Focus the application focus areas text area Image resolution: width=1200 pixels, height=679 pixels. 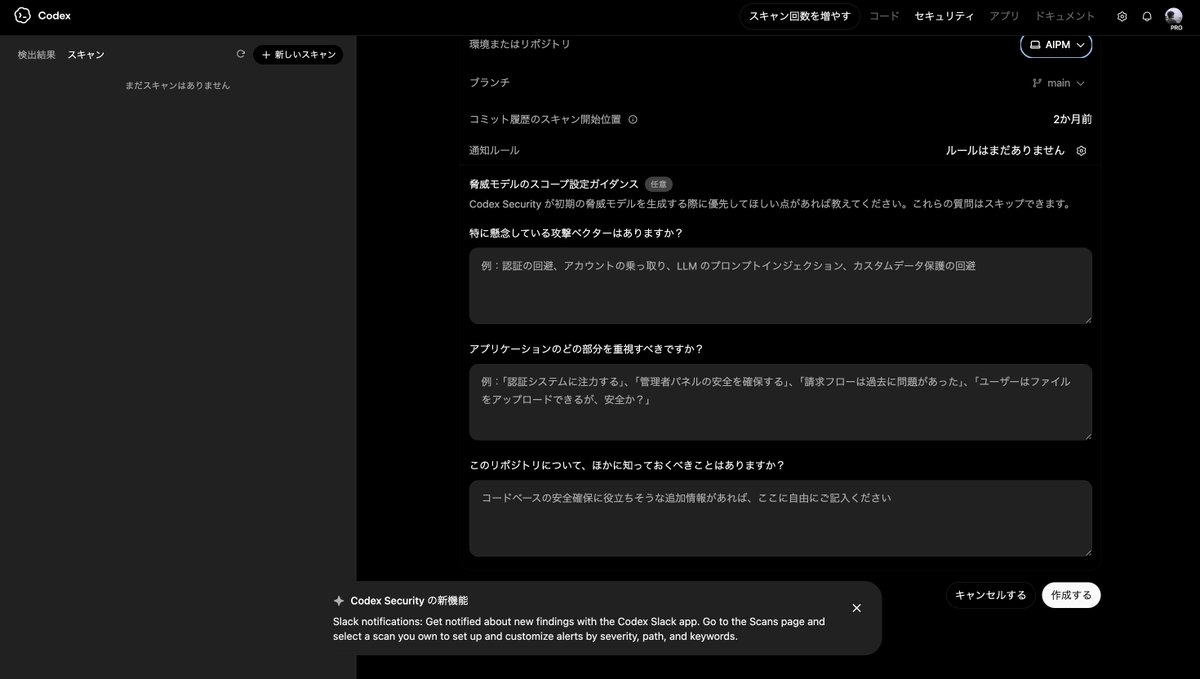pos(780,402)
